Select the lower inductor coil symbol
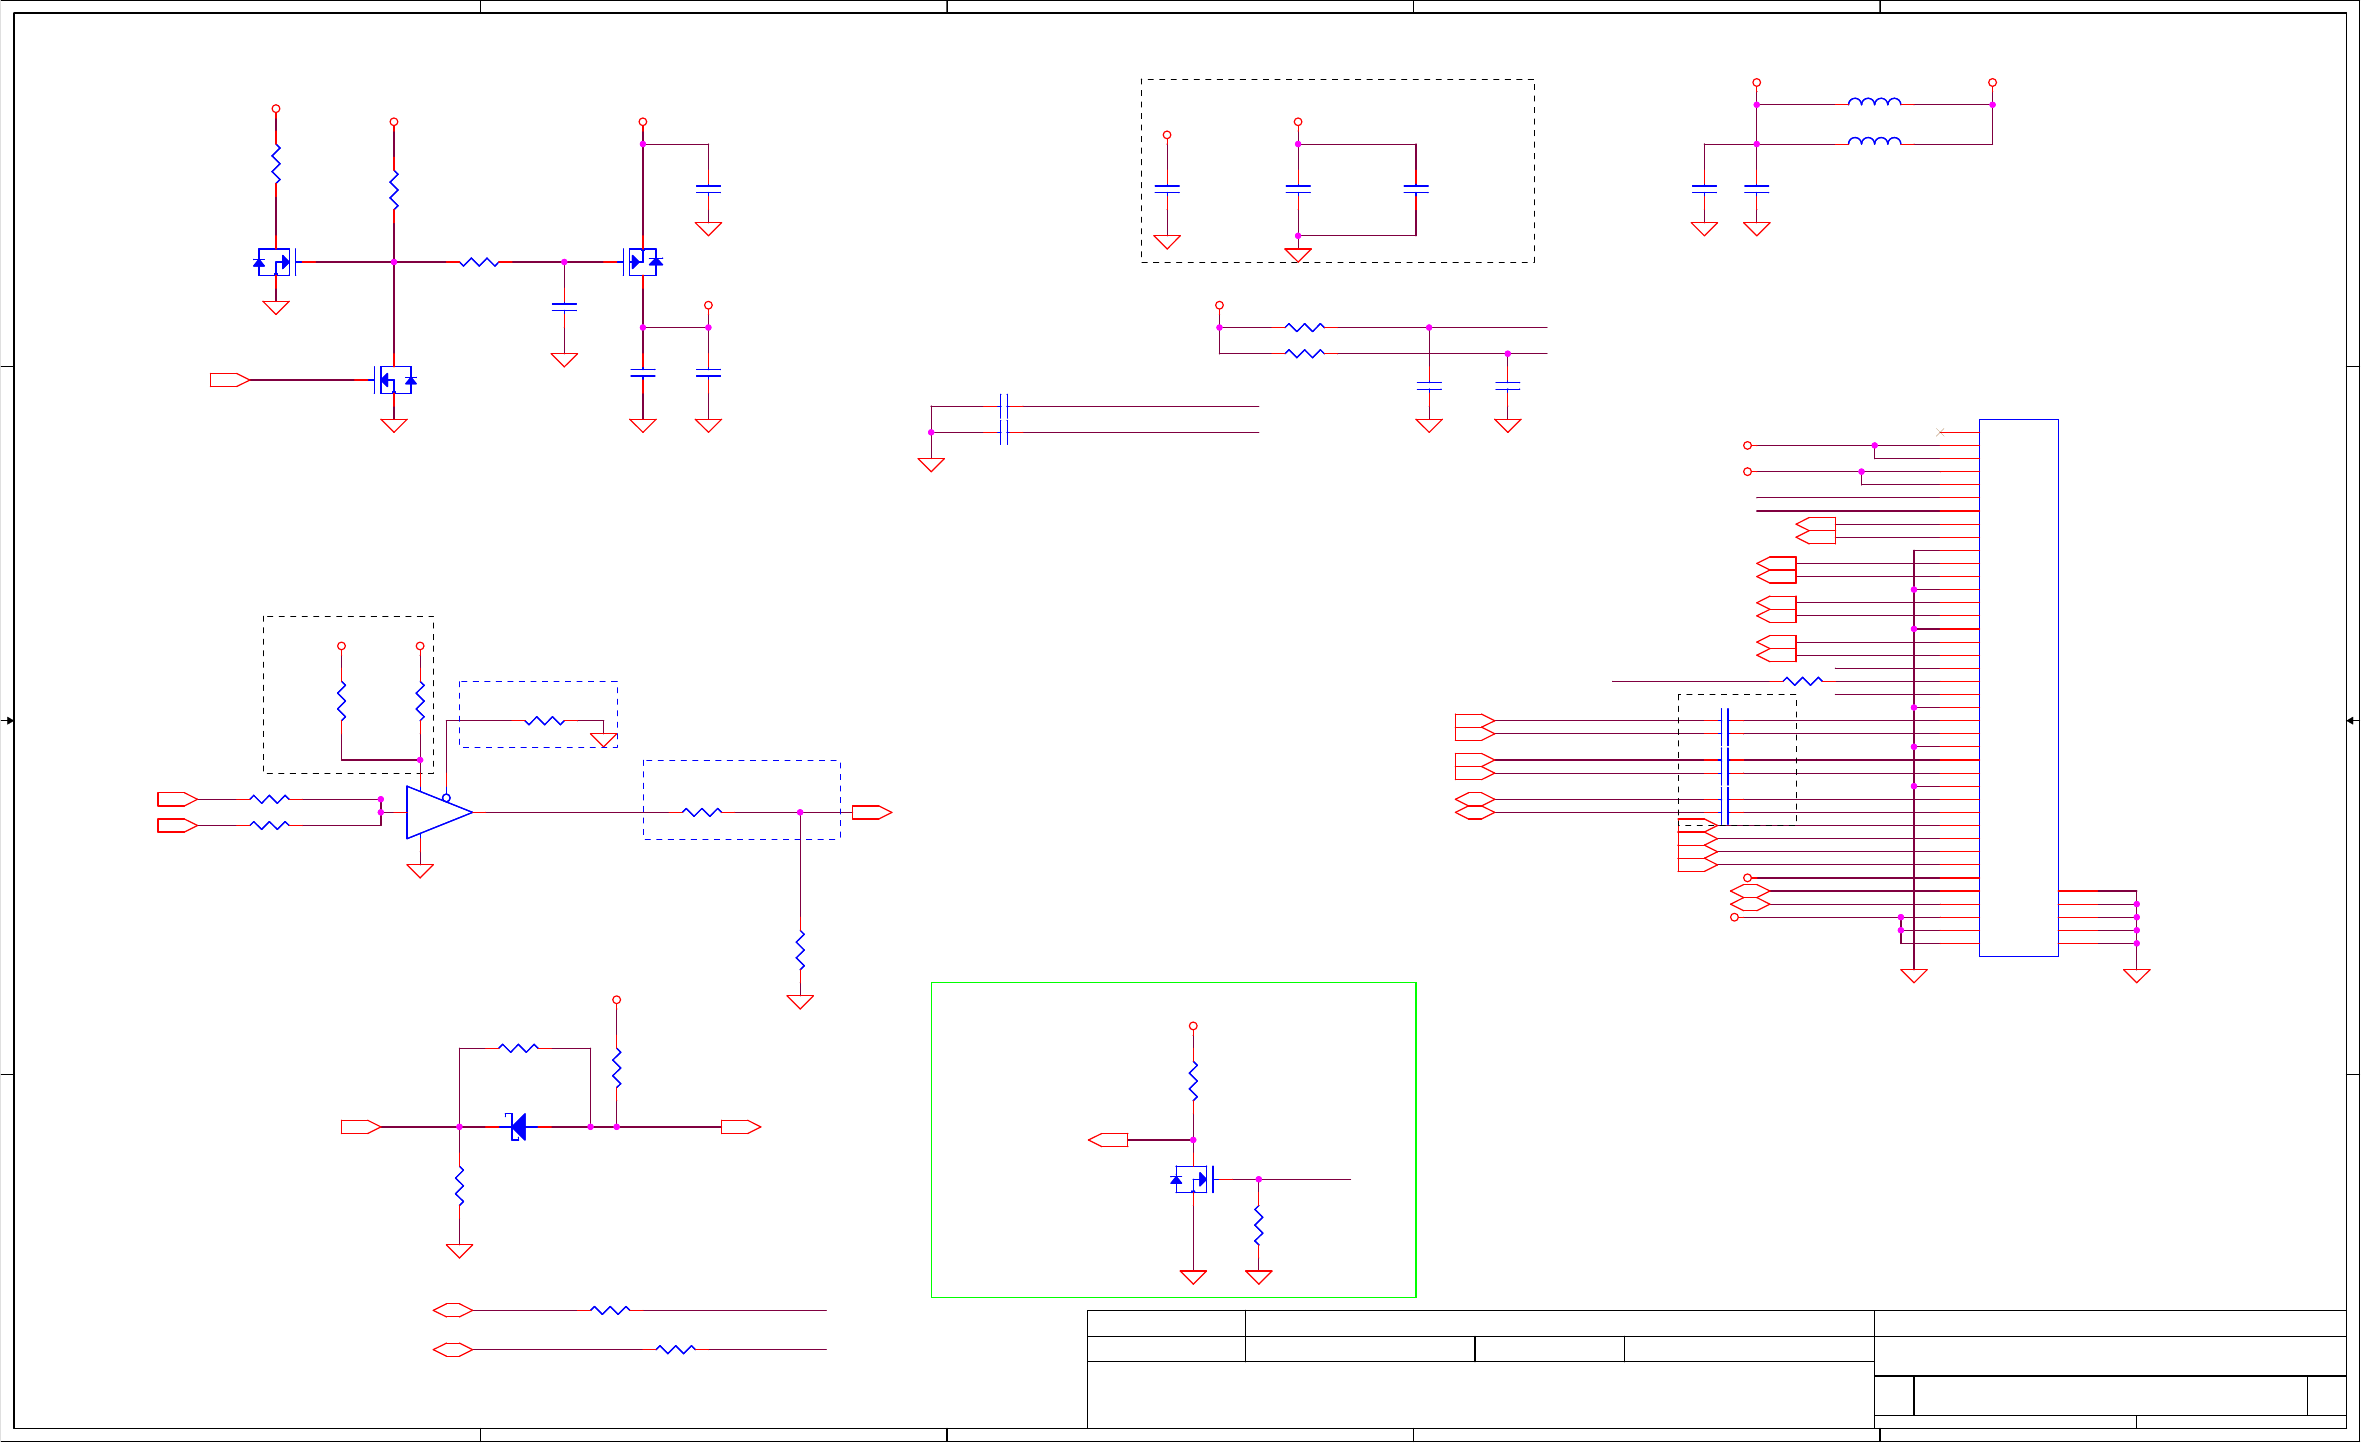This screenshot has width=2361, height=1443. (1874, 142)
